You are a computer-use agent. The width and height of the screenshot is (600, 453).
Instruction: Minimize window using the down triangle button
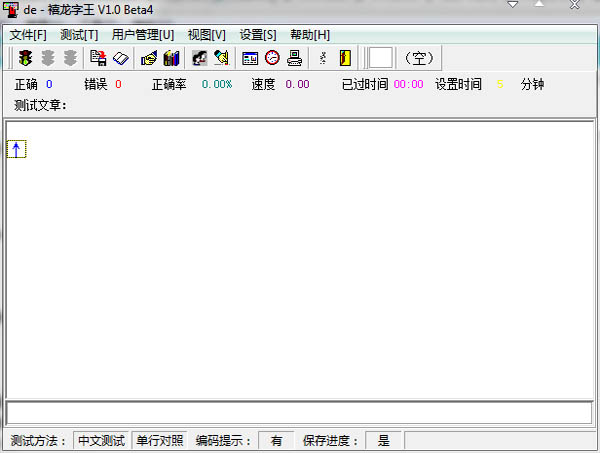click(512, 5)
